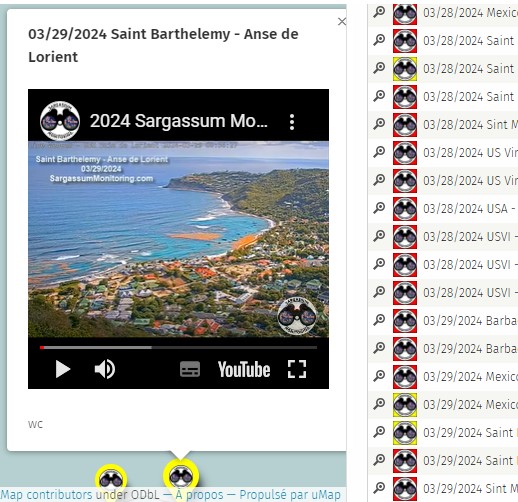Play the Sargassum Monitoring video
Image resolution: width=518 pixels, height=502 pixels.
[63, 369]
